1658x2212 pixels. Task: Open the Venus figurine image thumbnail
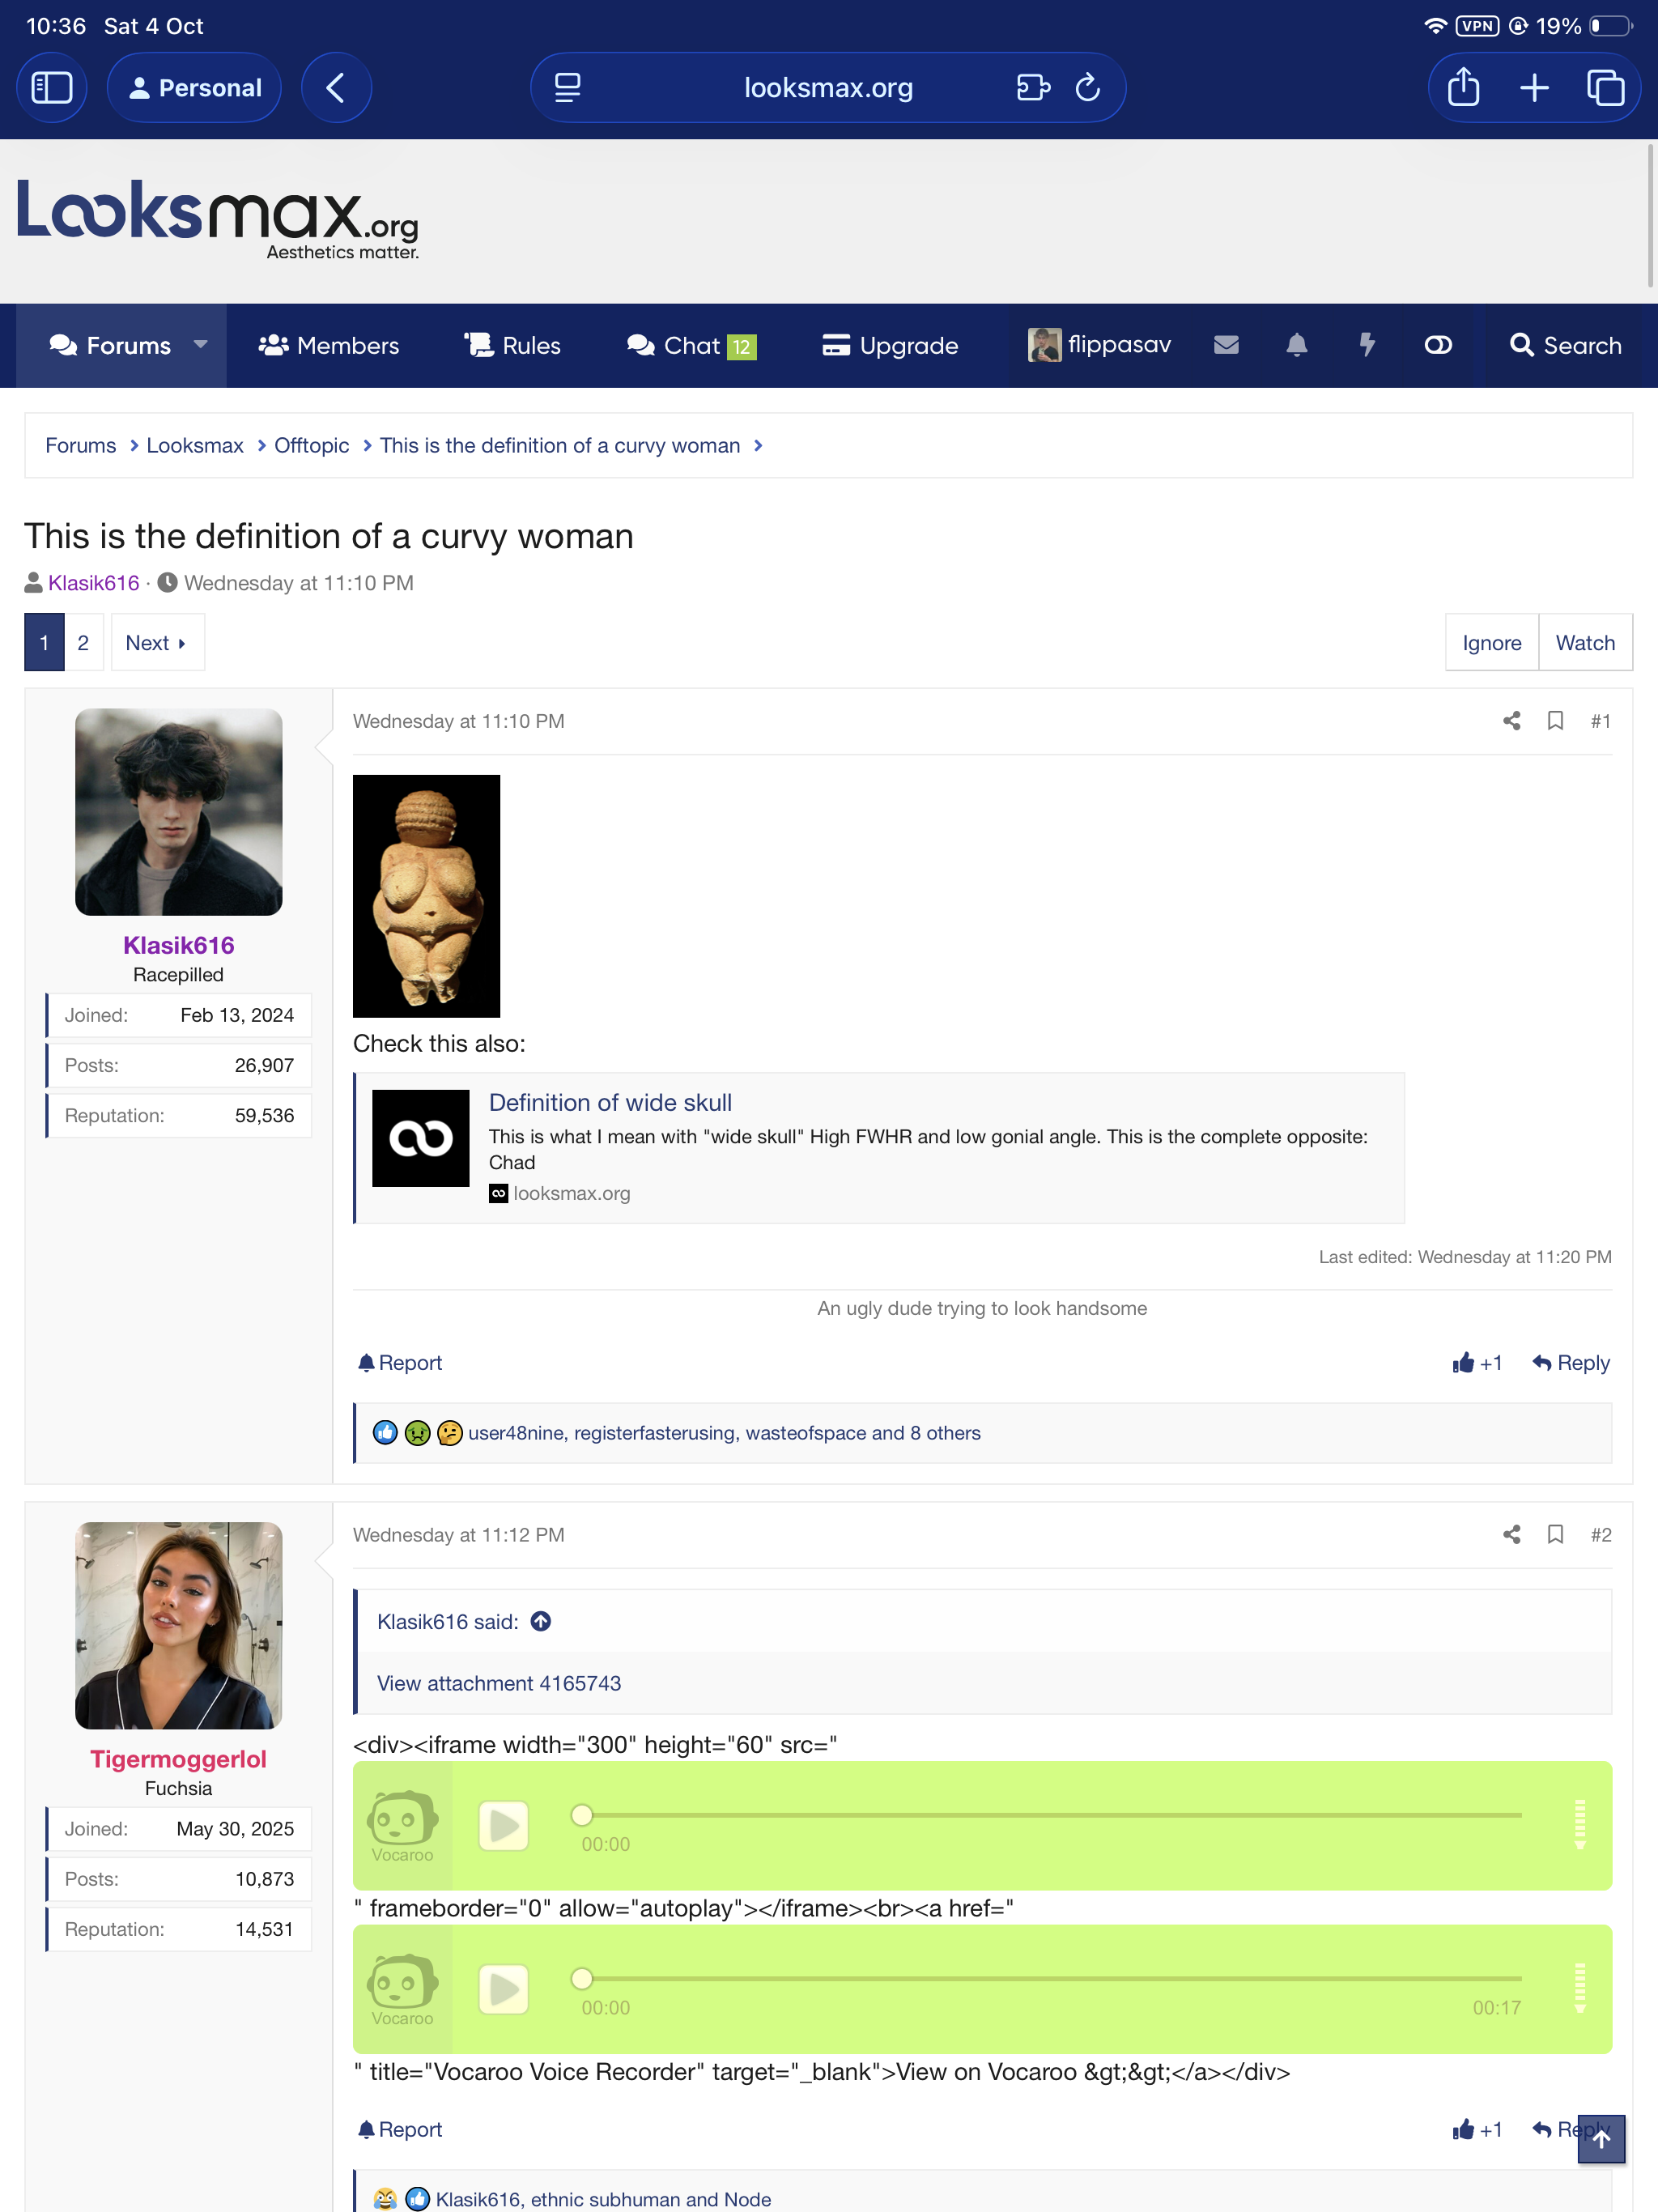(426, 896)
